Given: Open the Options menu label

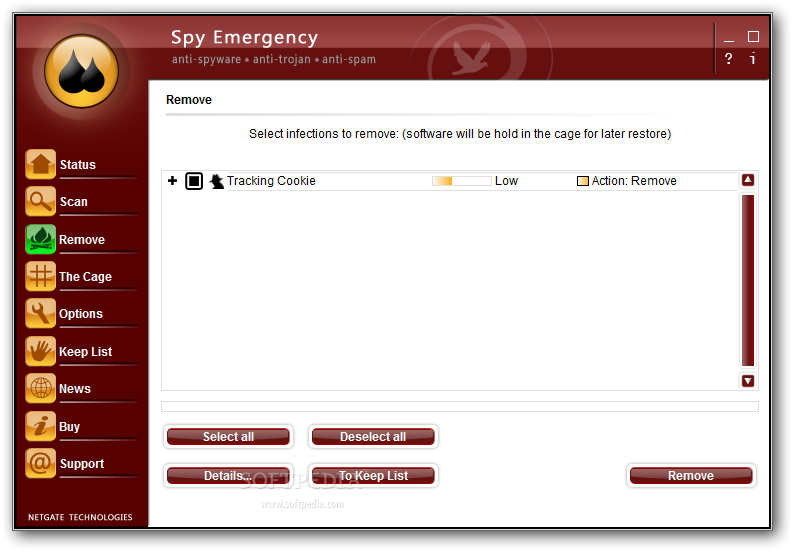Looking at the screenshot, I should click(x=81, y=314).
